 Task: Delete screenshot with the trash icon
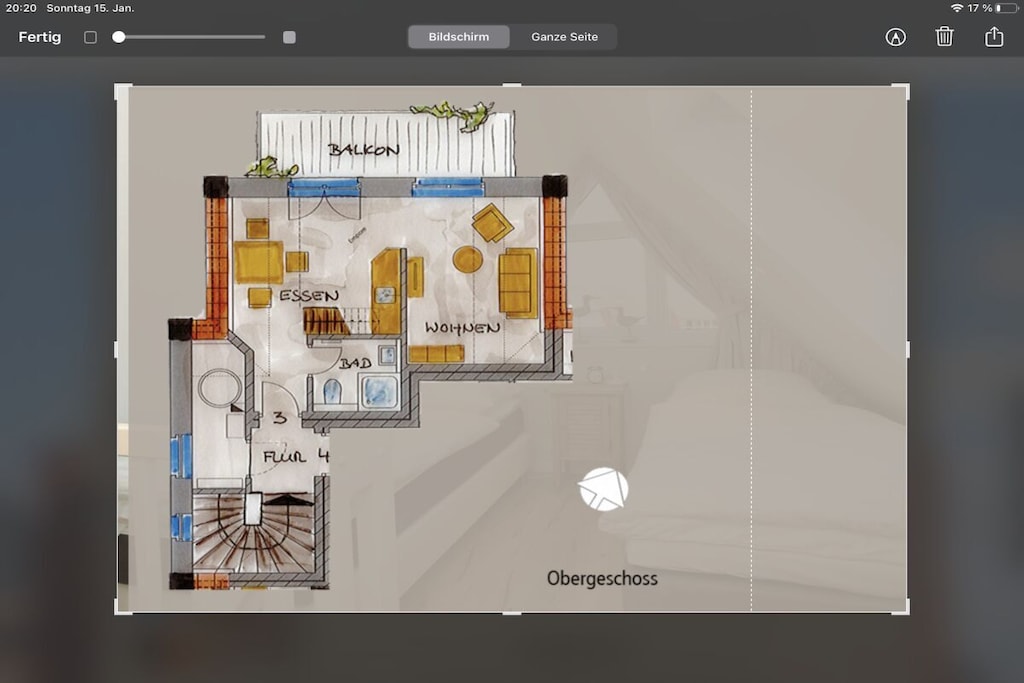[944, 37]
